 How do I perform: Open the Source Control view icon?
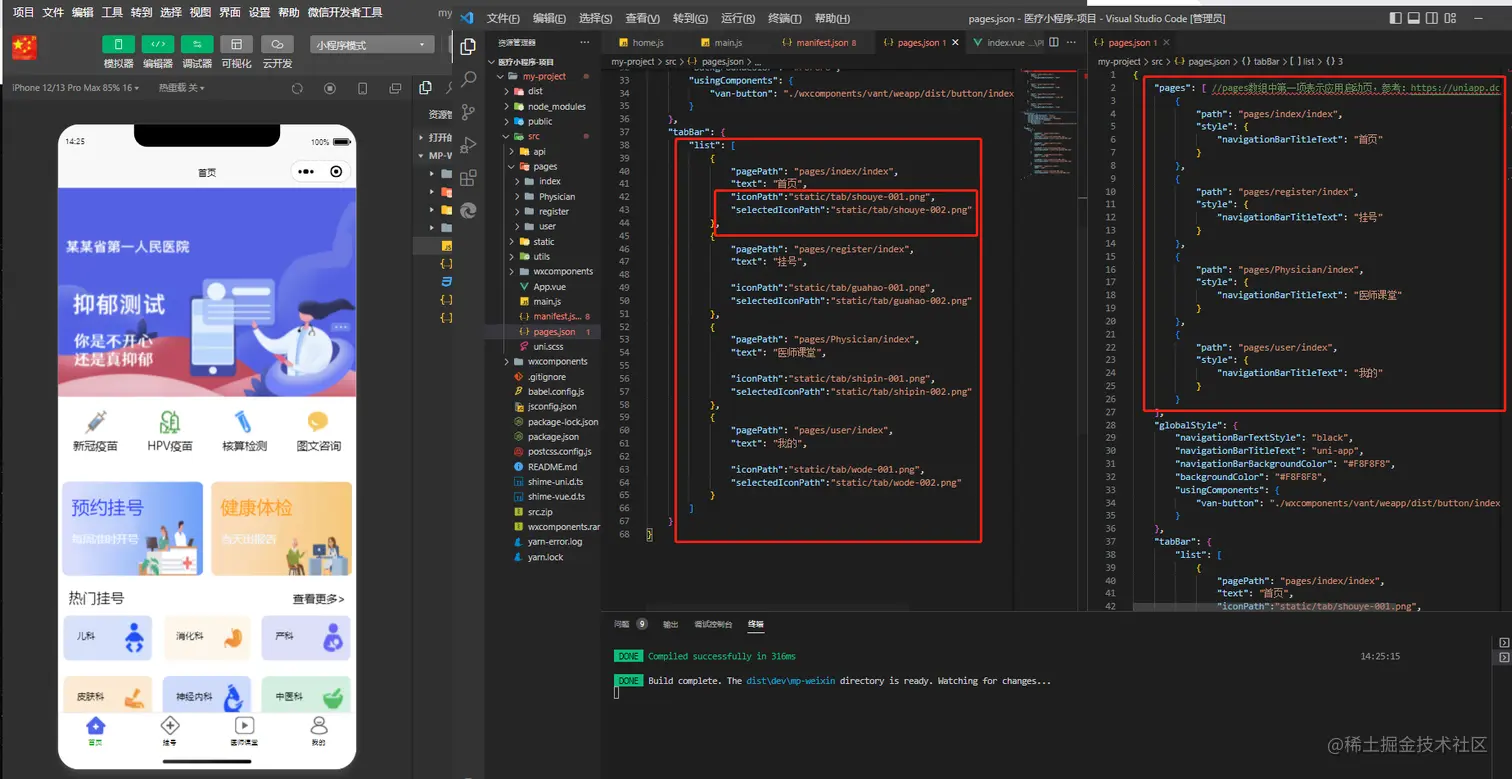coord(468,112)
